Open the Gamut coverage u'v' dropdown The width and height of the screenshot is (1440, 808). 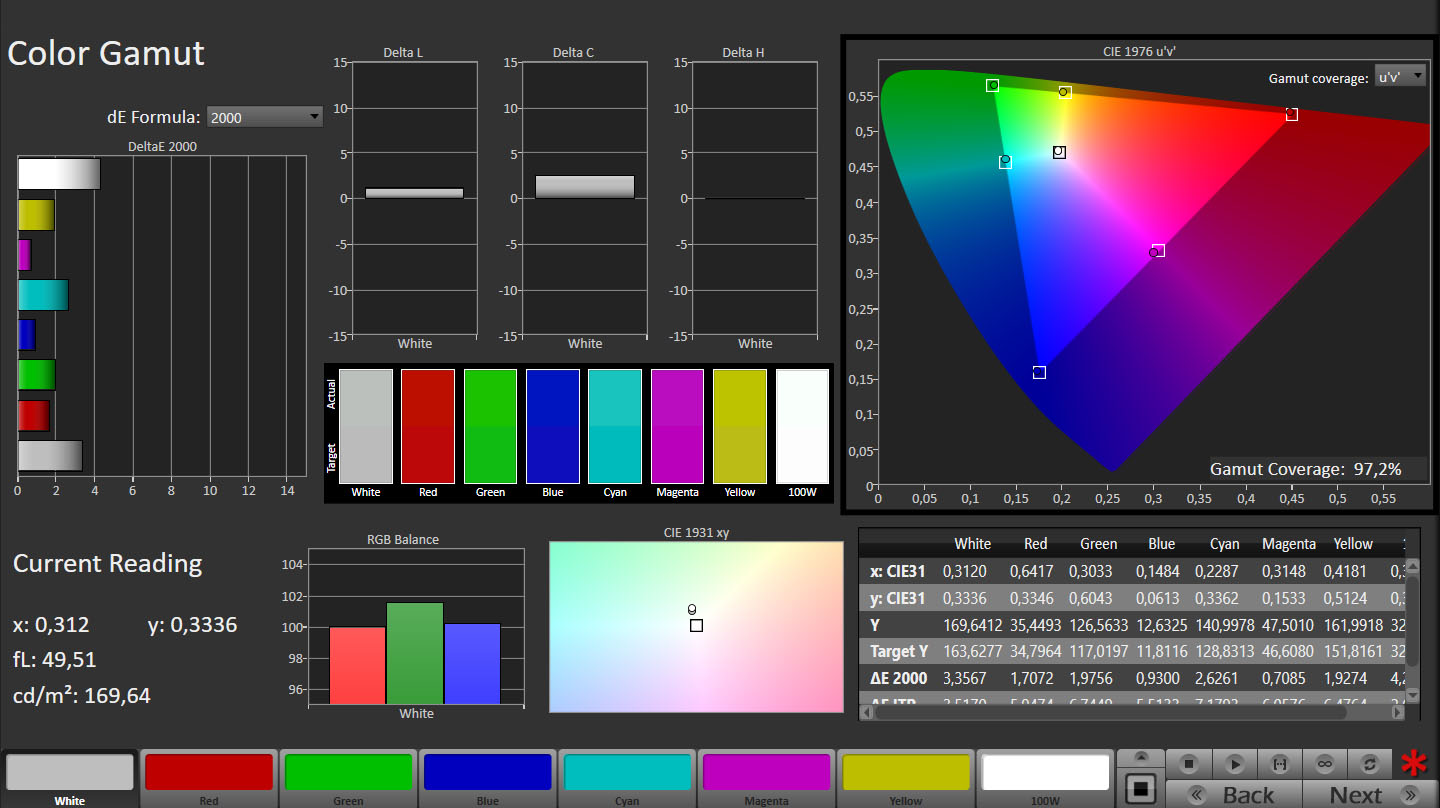(x=1400, y=76)
